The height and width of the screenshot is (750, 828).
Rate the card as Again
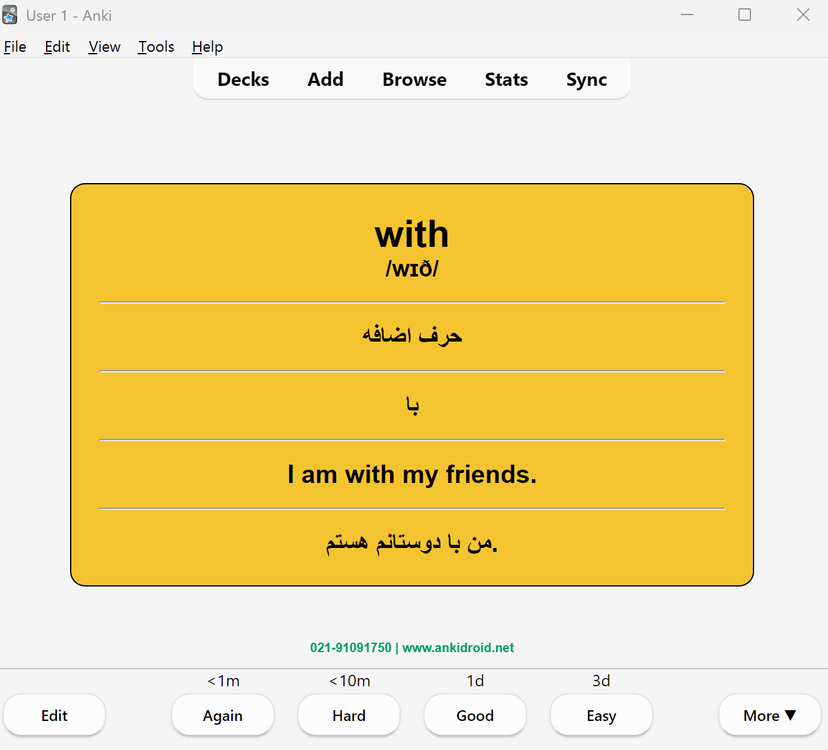tap(222, 715)
